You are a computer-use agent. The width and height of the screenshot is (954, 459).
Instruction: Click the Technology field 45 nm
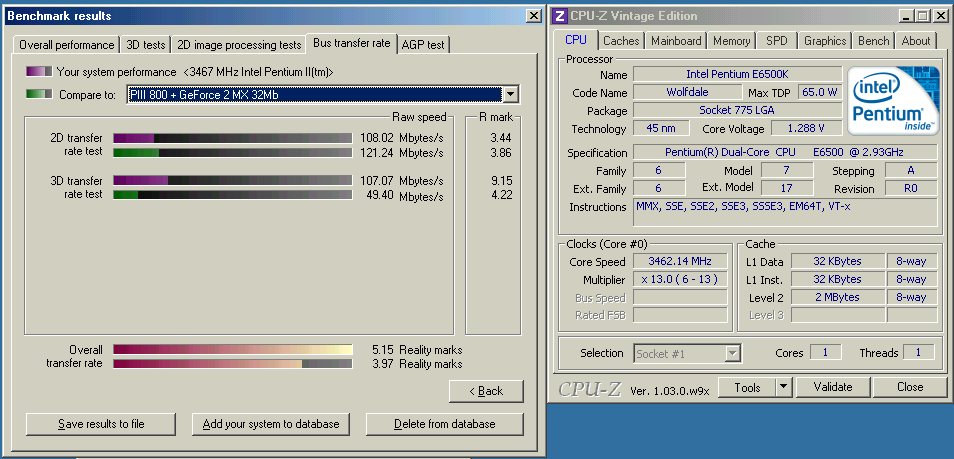pos(661,128)
